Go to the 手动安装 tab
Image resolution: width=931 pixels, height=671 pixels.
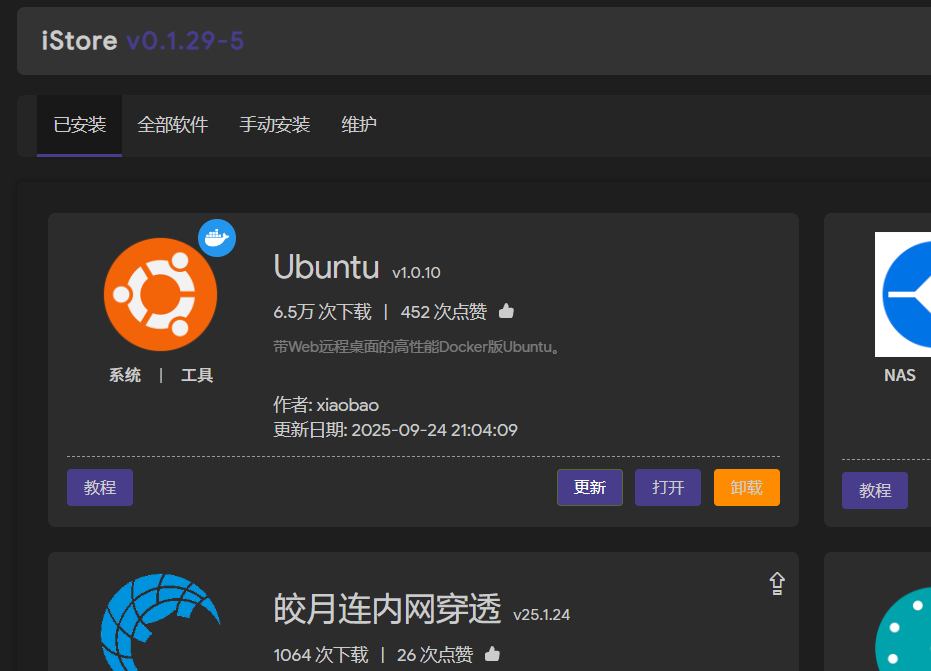click(x=275, y=125)
